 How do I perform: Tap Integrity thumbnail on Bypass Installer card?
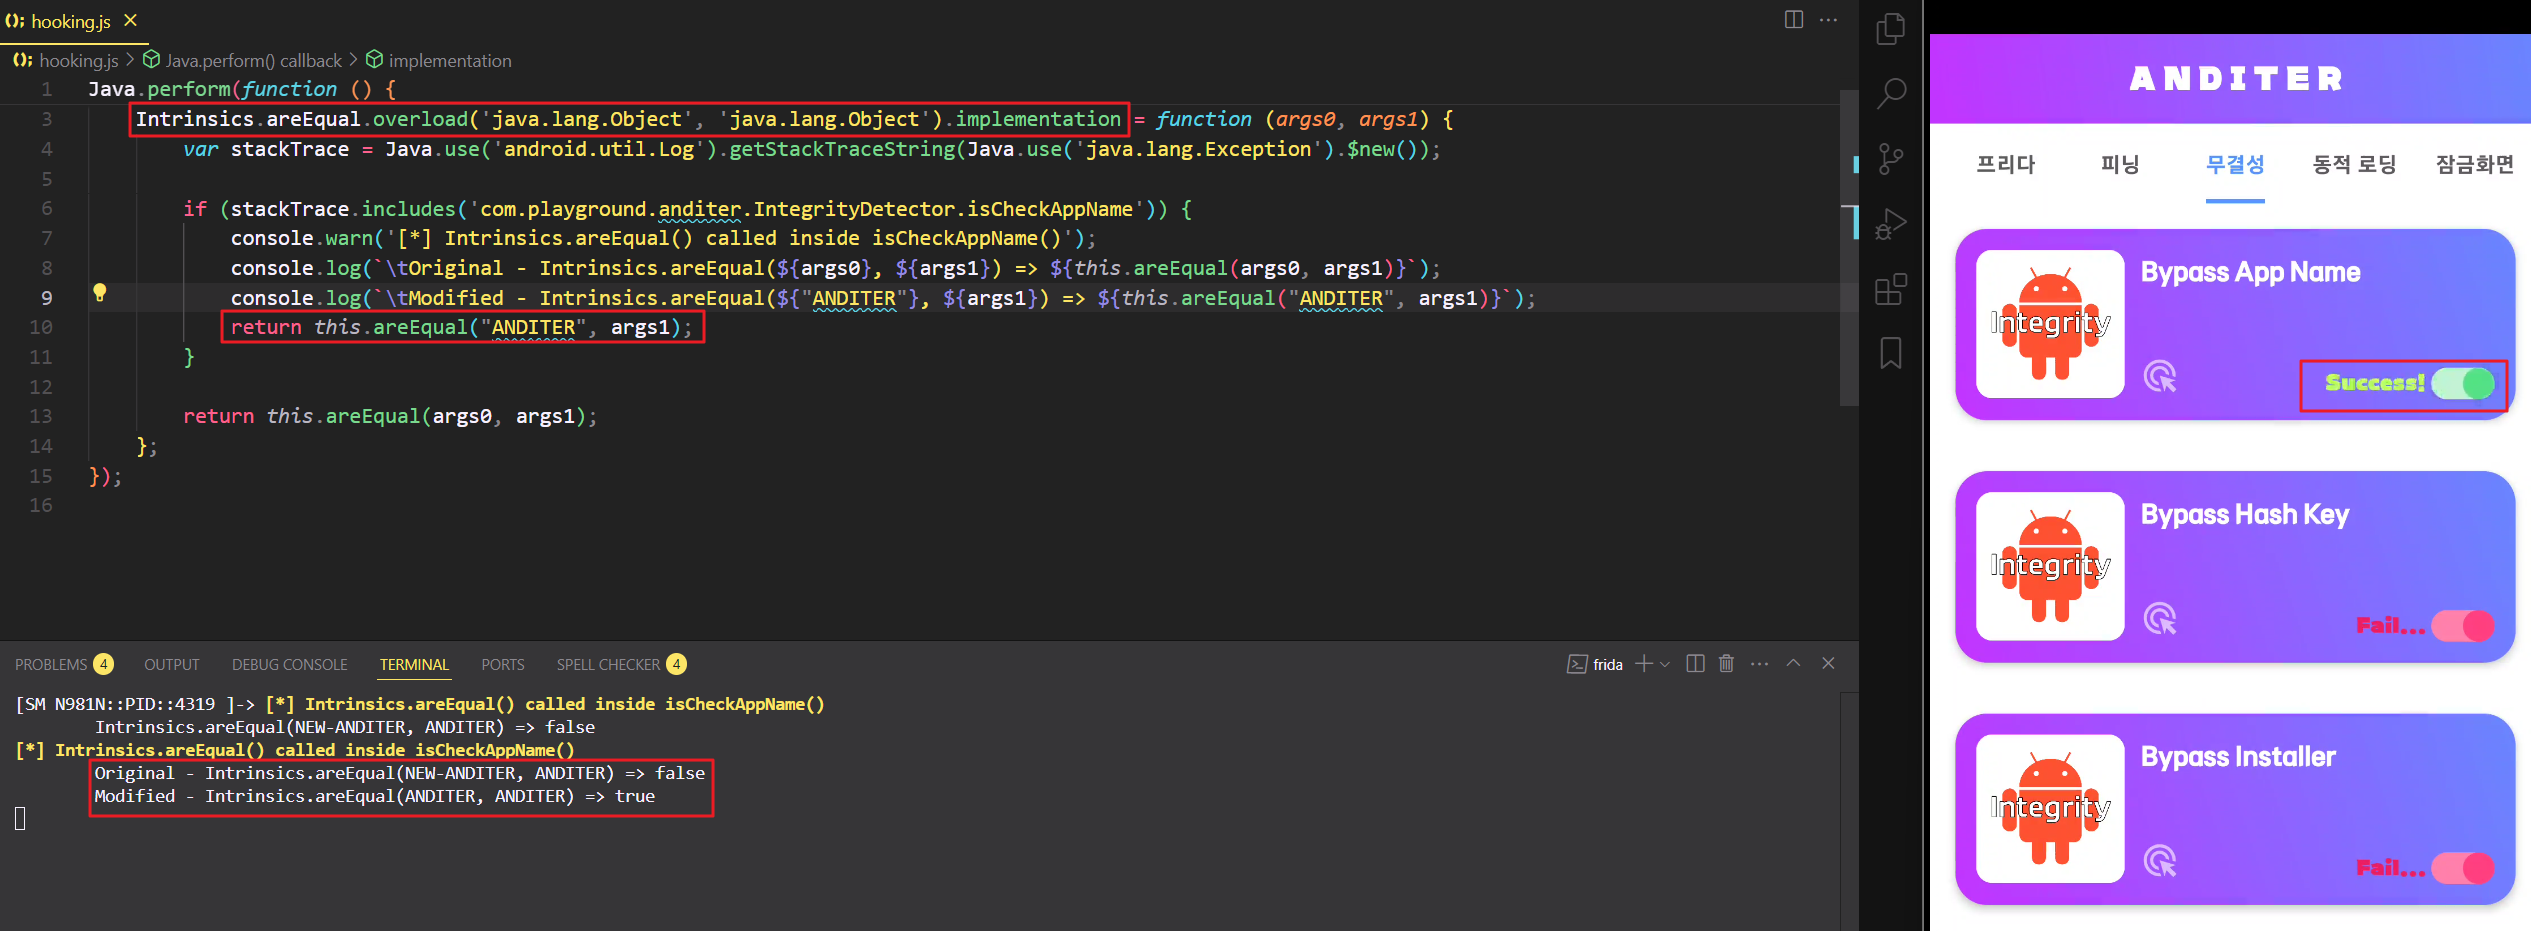[x=2050, y=808]
